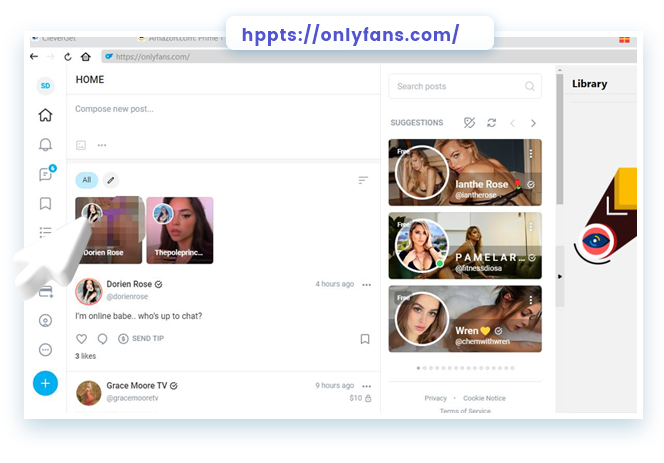
Task: Open the @gracemooretv handle
Action: (133, 398)
